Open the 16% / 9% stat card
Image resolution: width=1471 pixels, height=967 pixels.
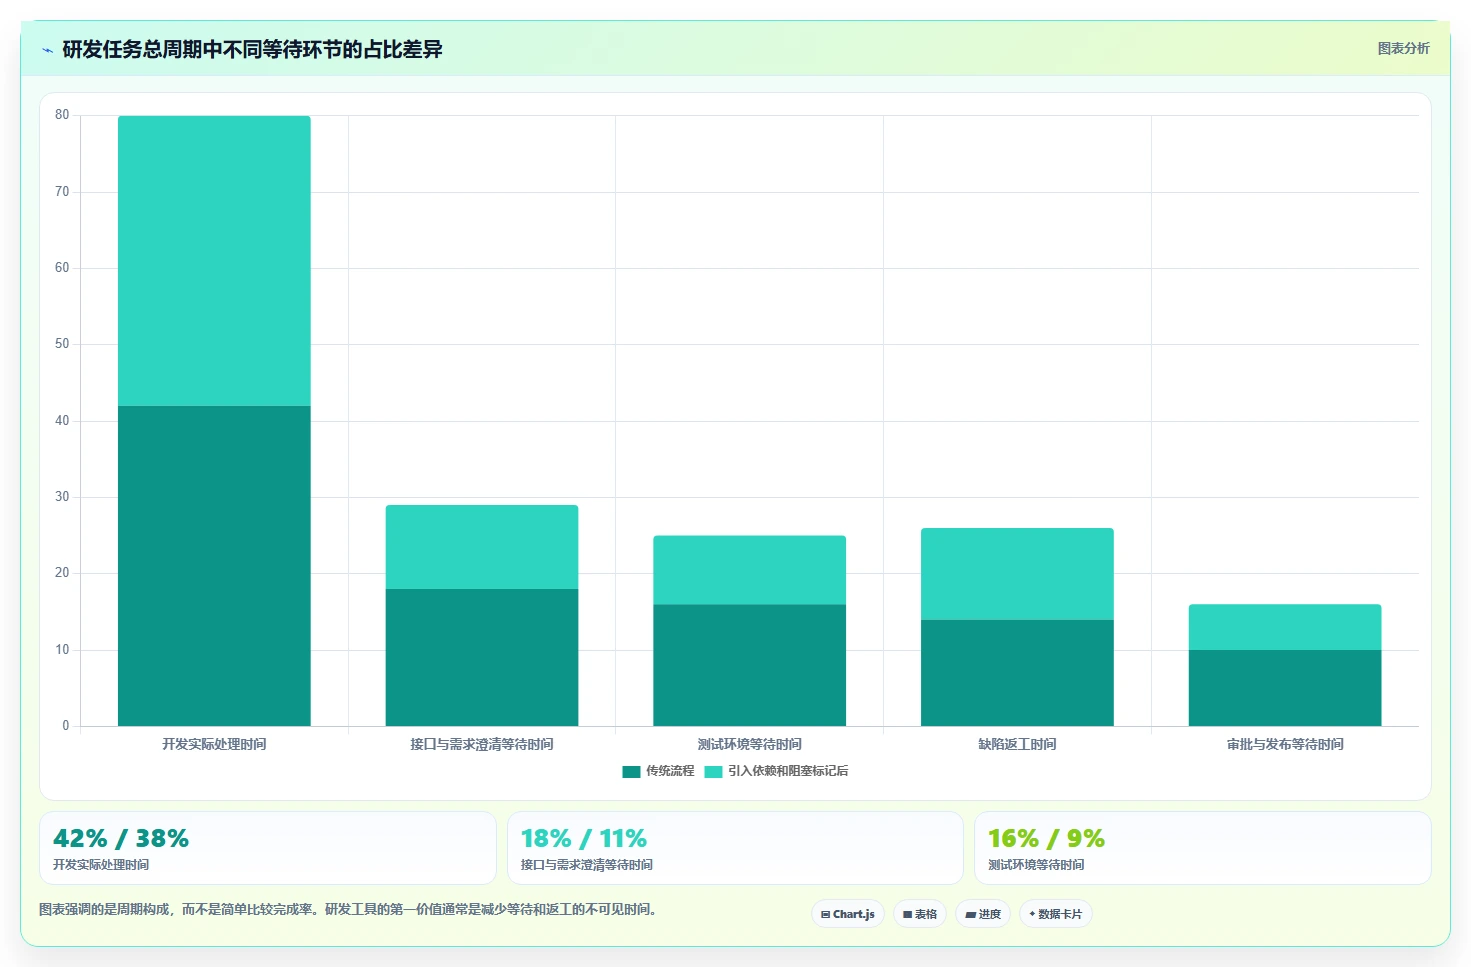1203,848
